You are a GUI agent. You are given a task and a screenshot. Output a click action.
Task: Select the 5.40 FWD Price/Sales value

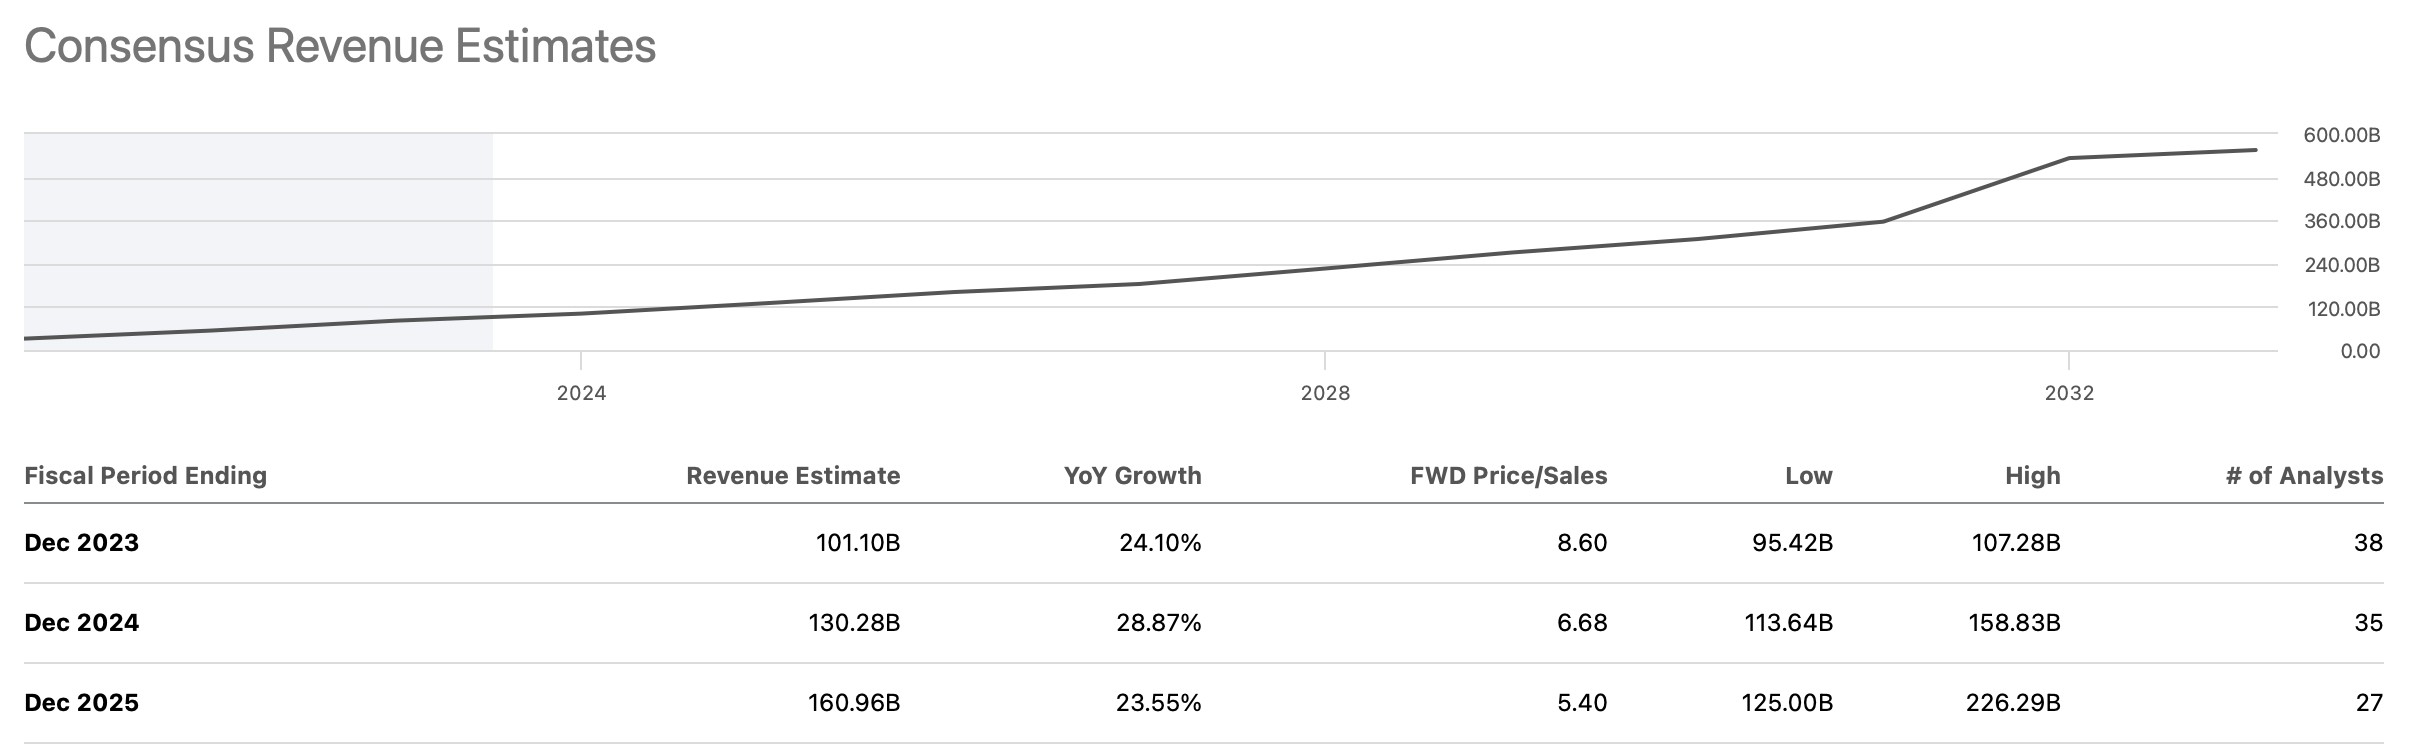[1582, 703]
